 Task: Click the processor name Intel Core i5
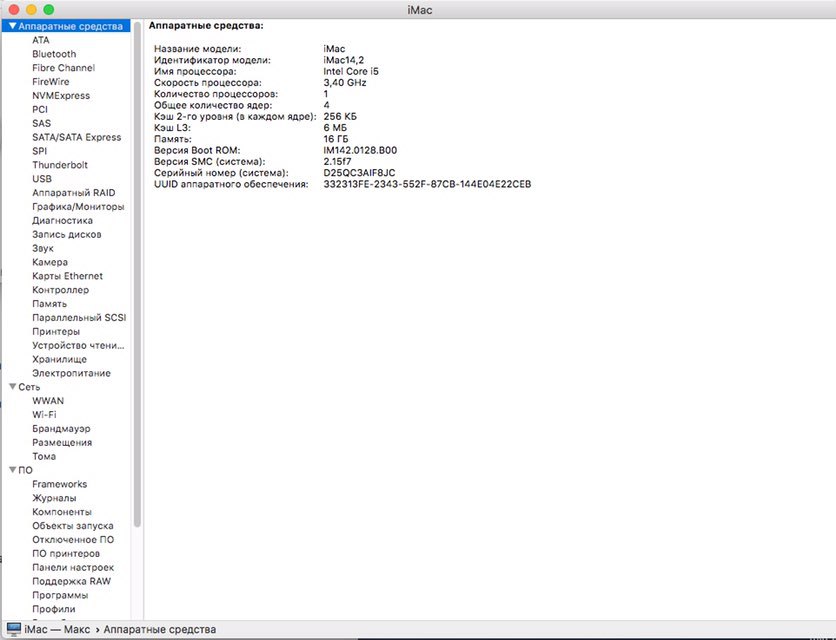(351, 71)
